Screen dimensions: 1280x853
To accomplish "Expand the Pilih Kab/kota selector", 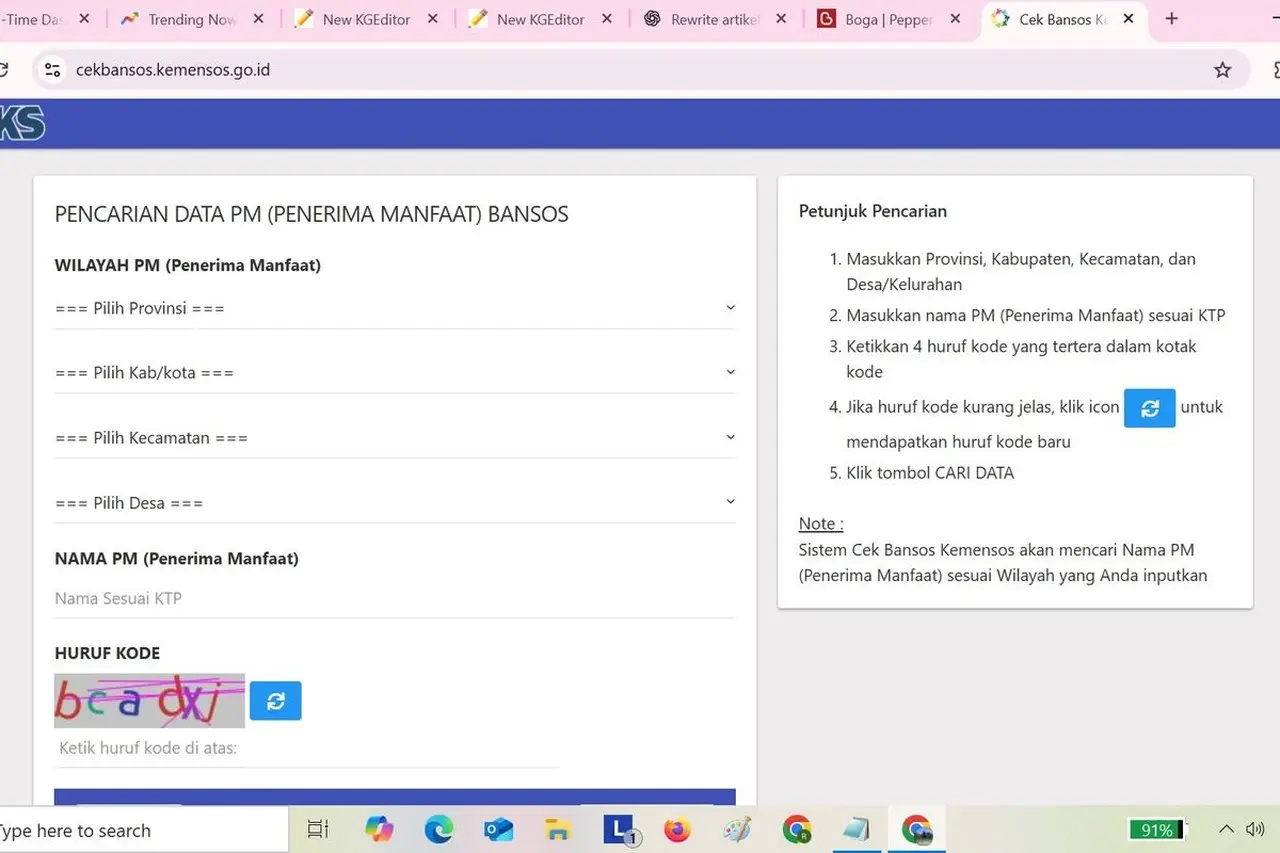I will [394, 372].
